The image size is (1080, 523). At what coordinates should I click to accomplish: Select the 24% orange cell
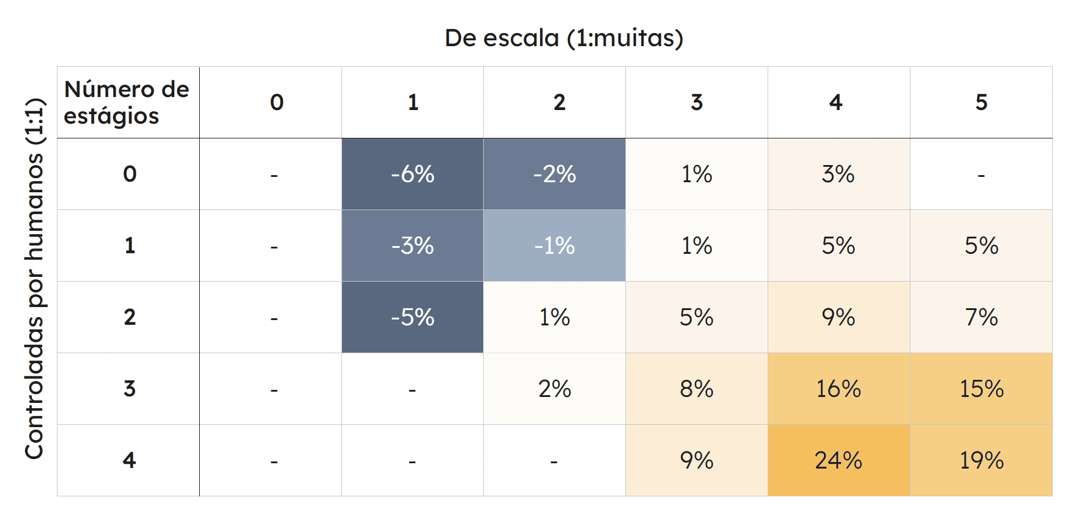click(838, 460)
